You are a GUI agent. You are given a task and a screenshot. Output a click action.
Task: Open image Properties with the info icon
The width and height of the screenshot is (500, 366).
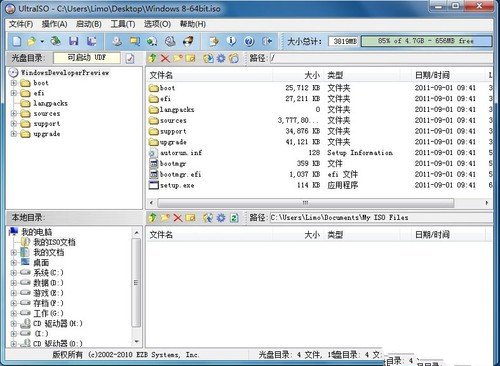[231, 41]
